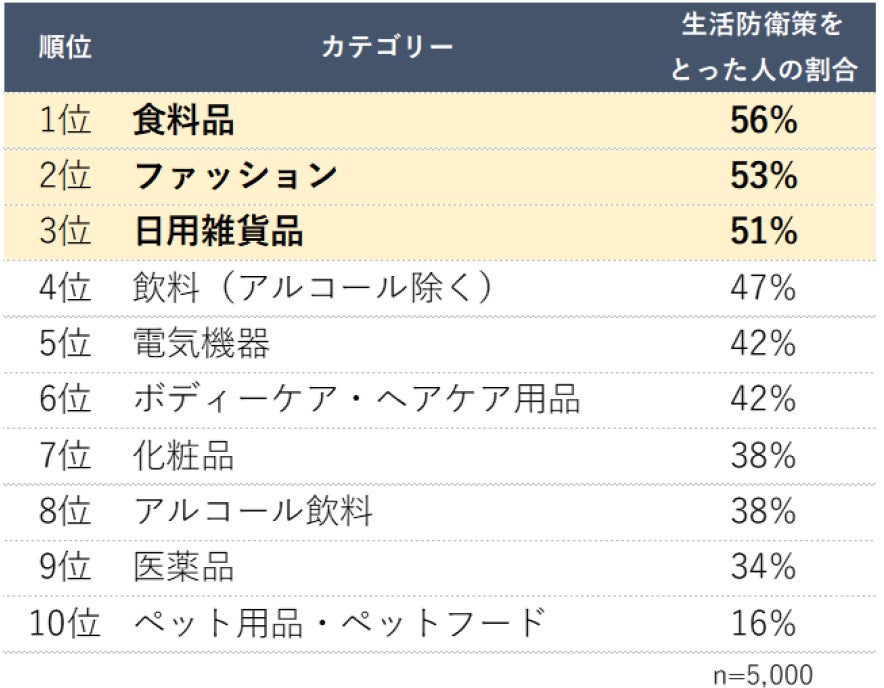Click the 日用雑貨品 category cell
This screenshot has width=884, height=688.
point(218,233)
